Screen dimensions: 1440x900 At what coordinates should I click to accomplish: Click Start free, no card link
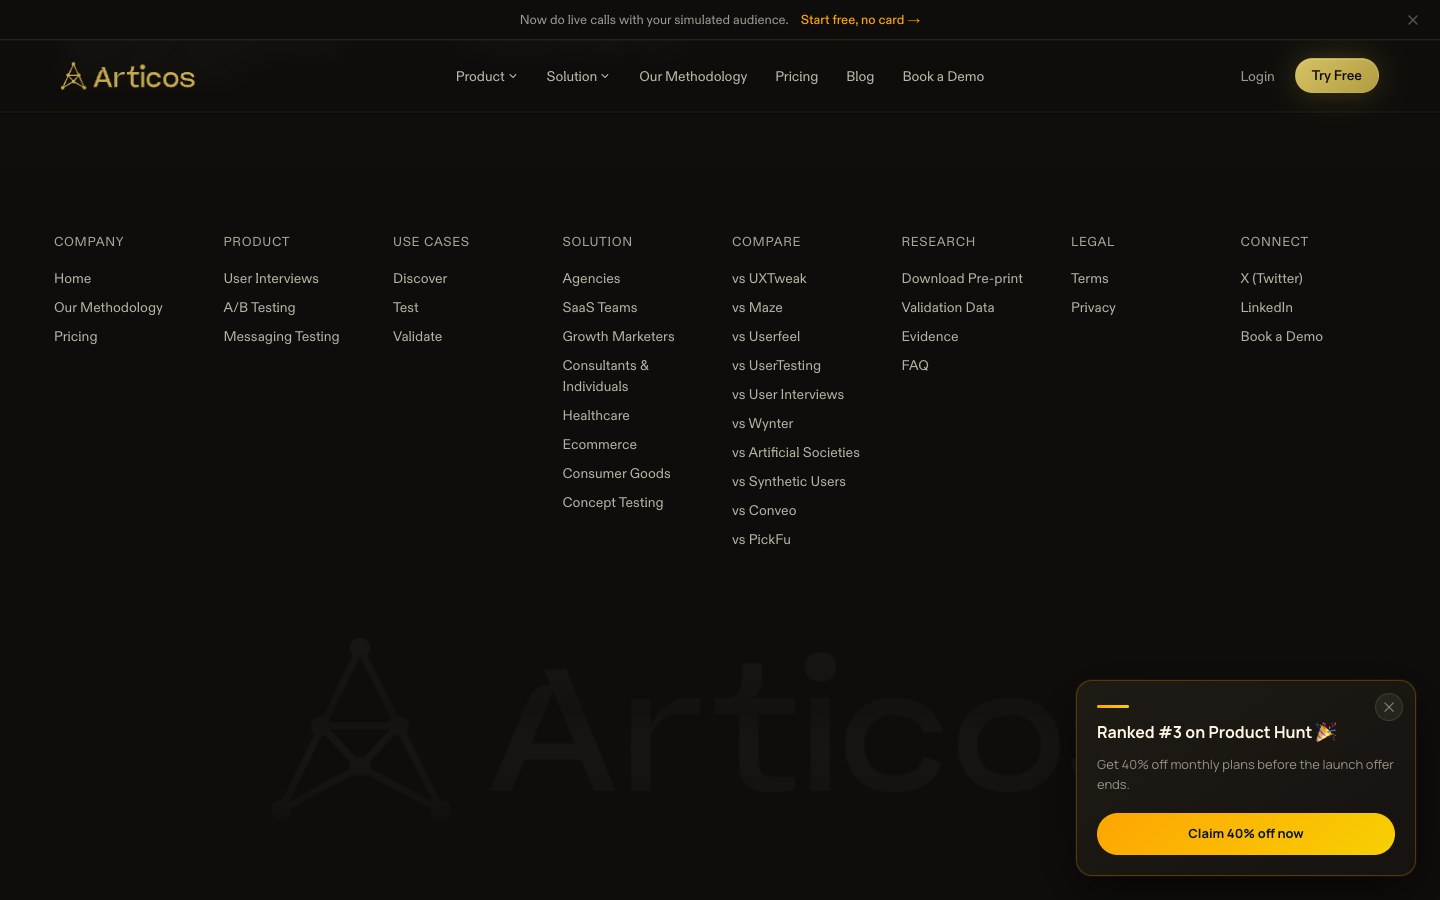(860, 20)
